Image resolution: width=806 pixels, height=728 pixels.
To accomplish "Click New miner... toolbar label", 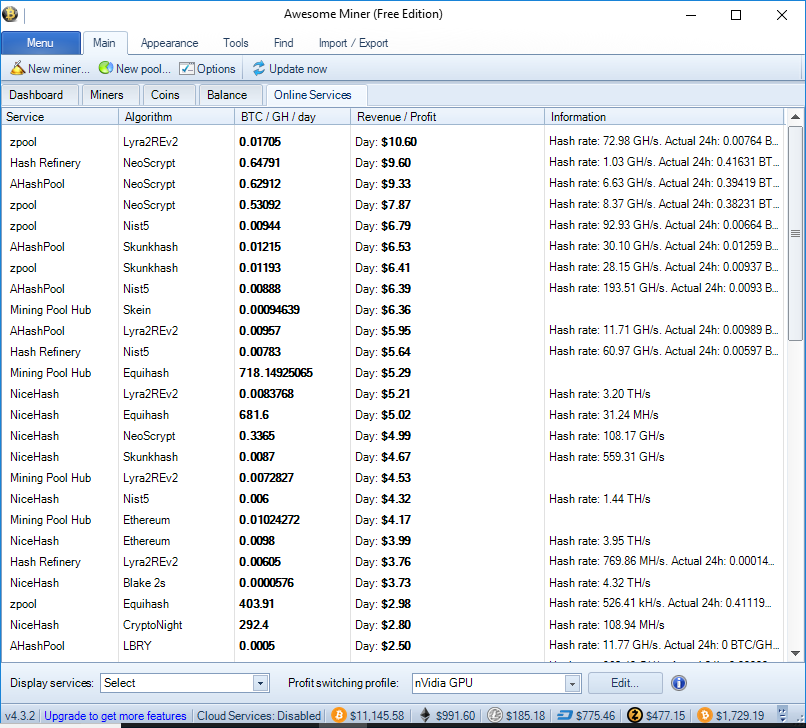I will 59,68.
